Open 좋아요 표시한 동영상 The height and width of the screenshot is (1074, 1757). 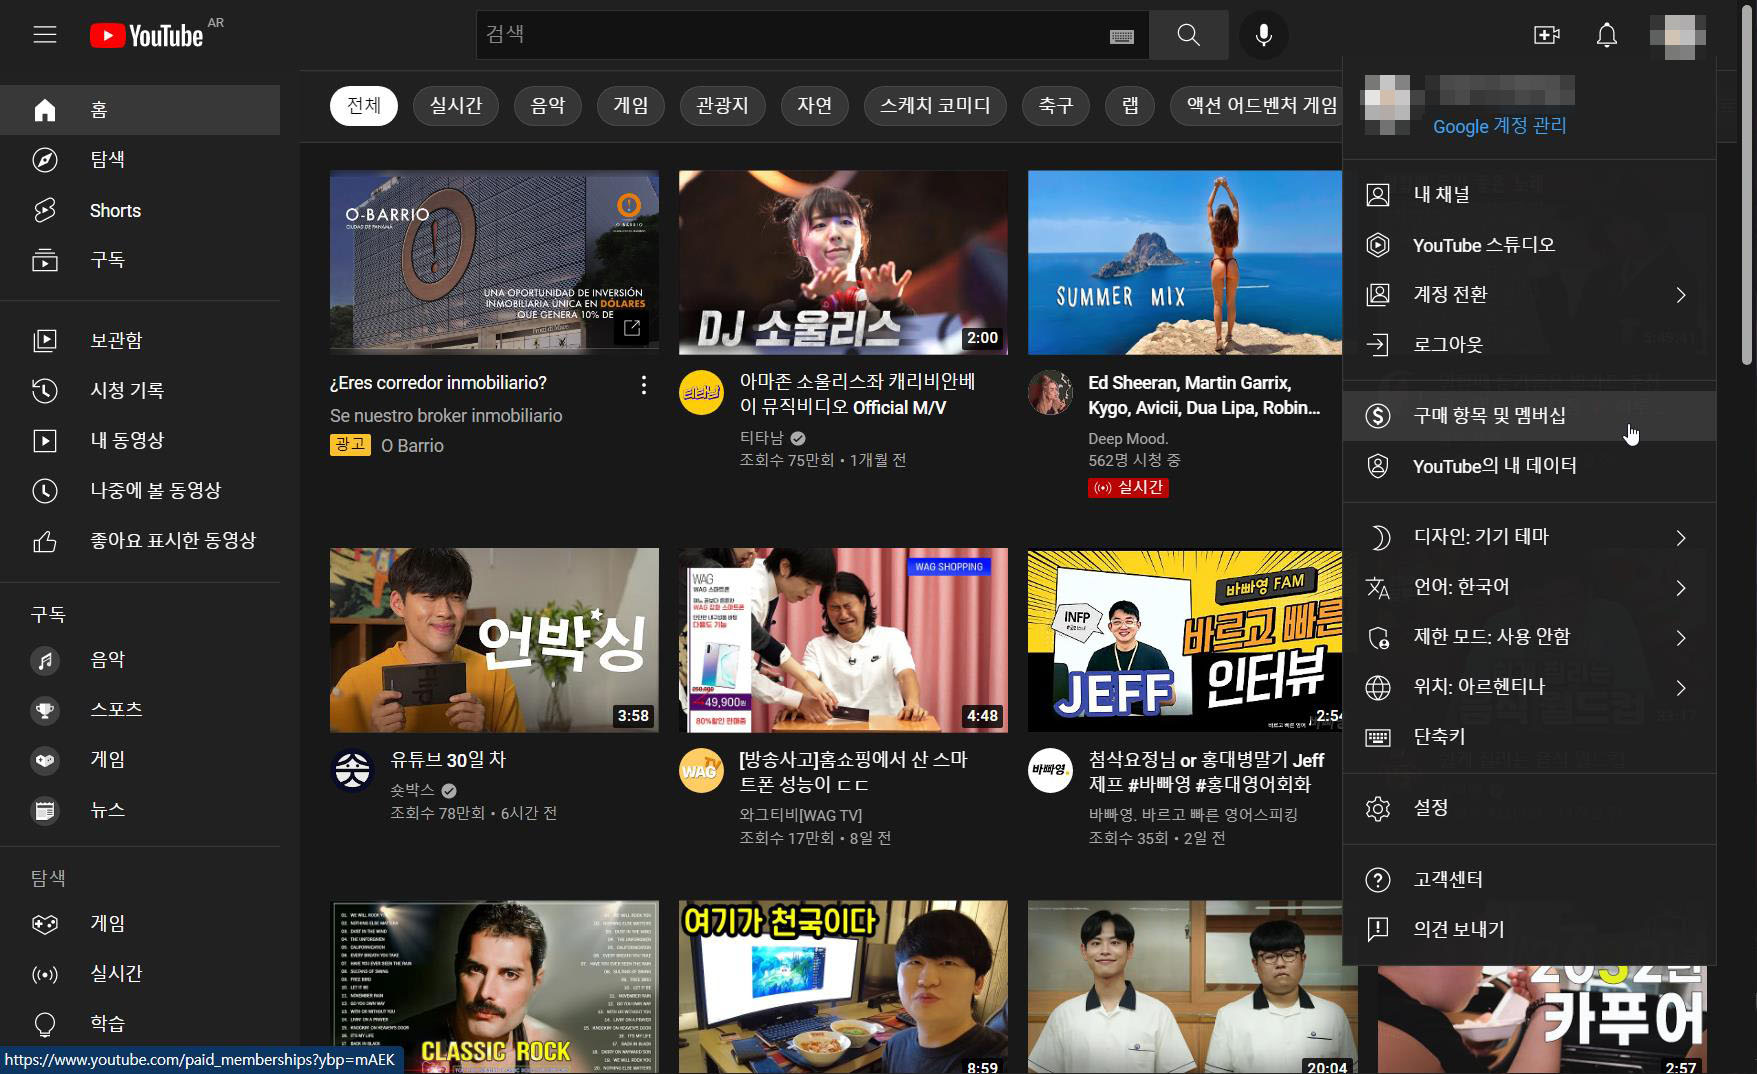point(140,540)
